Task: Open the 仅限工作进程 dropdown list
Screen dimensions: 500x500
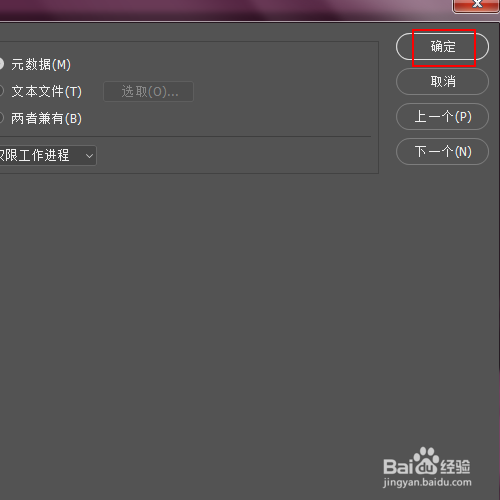Action: tap(48, 155)
